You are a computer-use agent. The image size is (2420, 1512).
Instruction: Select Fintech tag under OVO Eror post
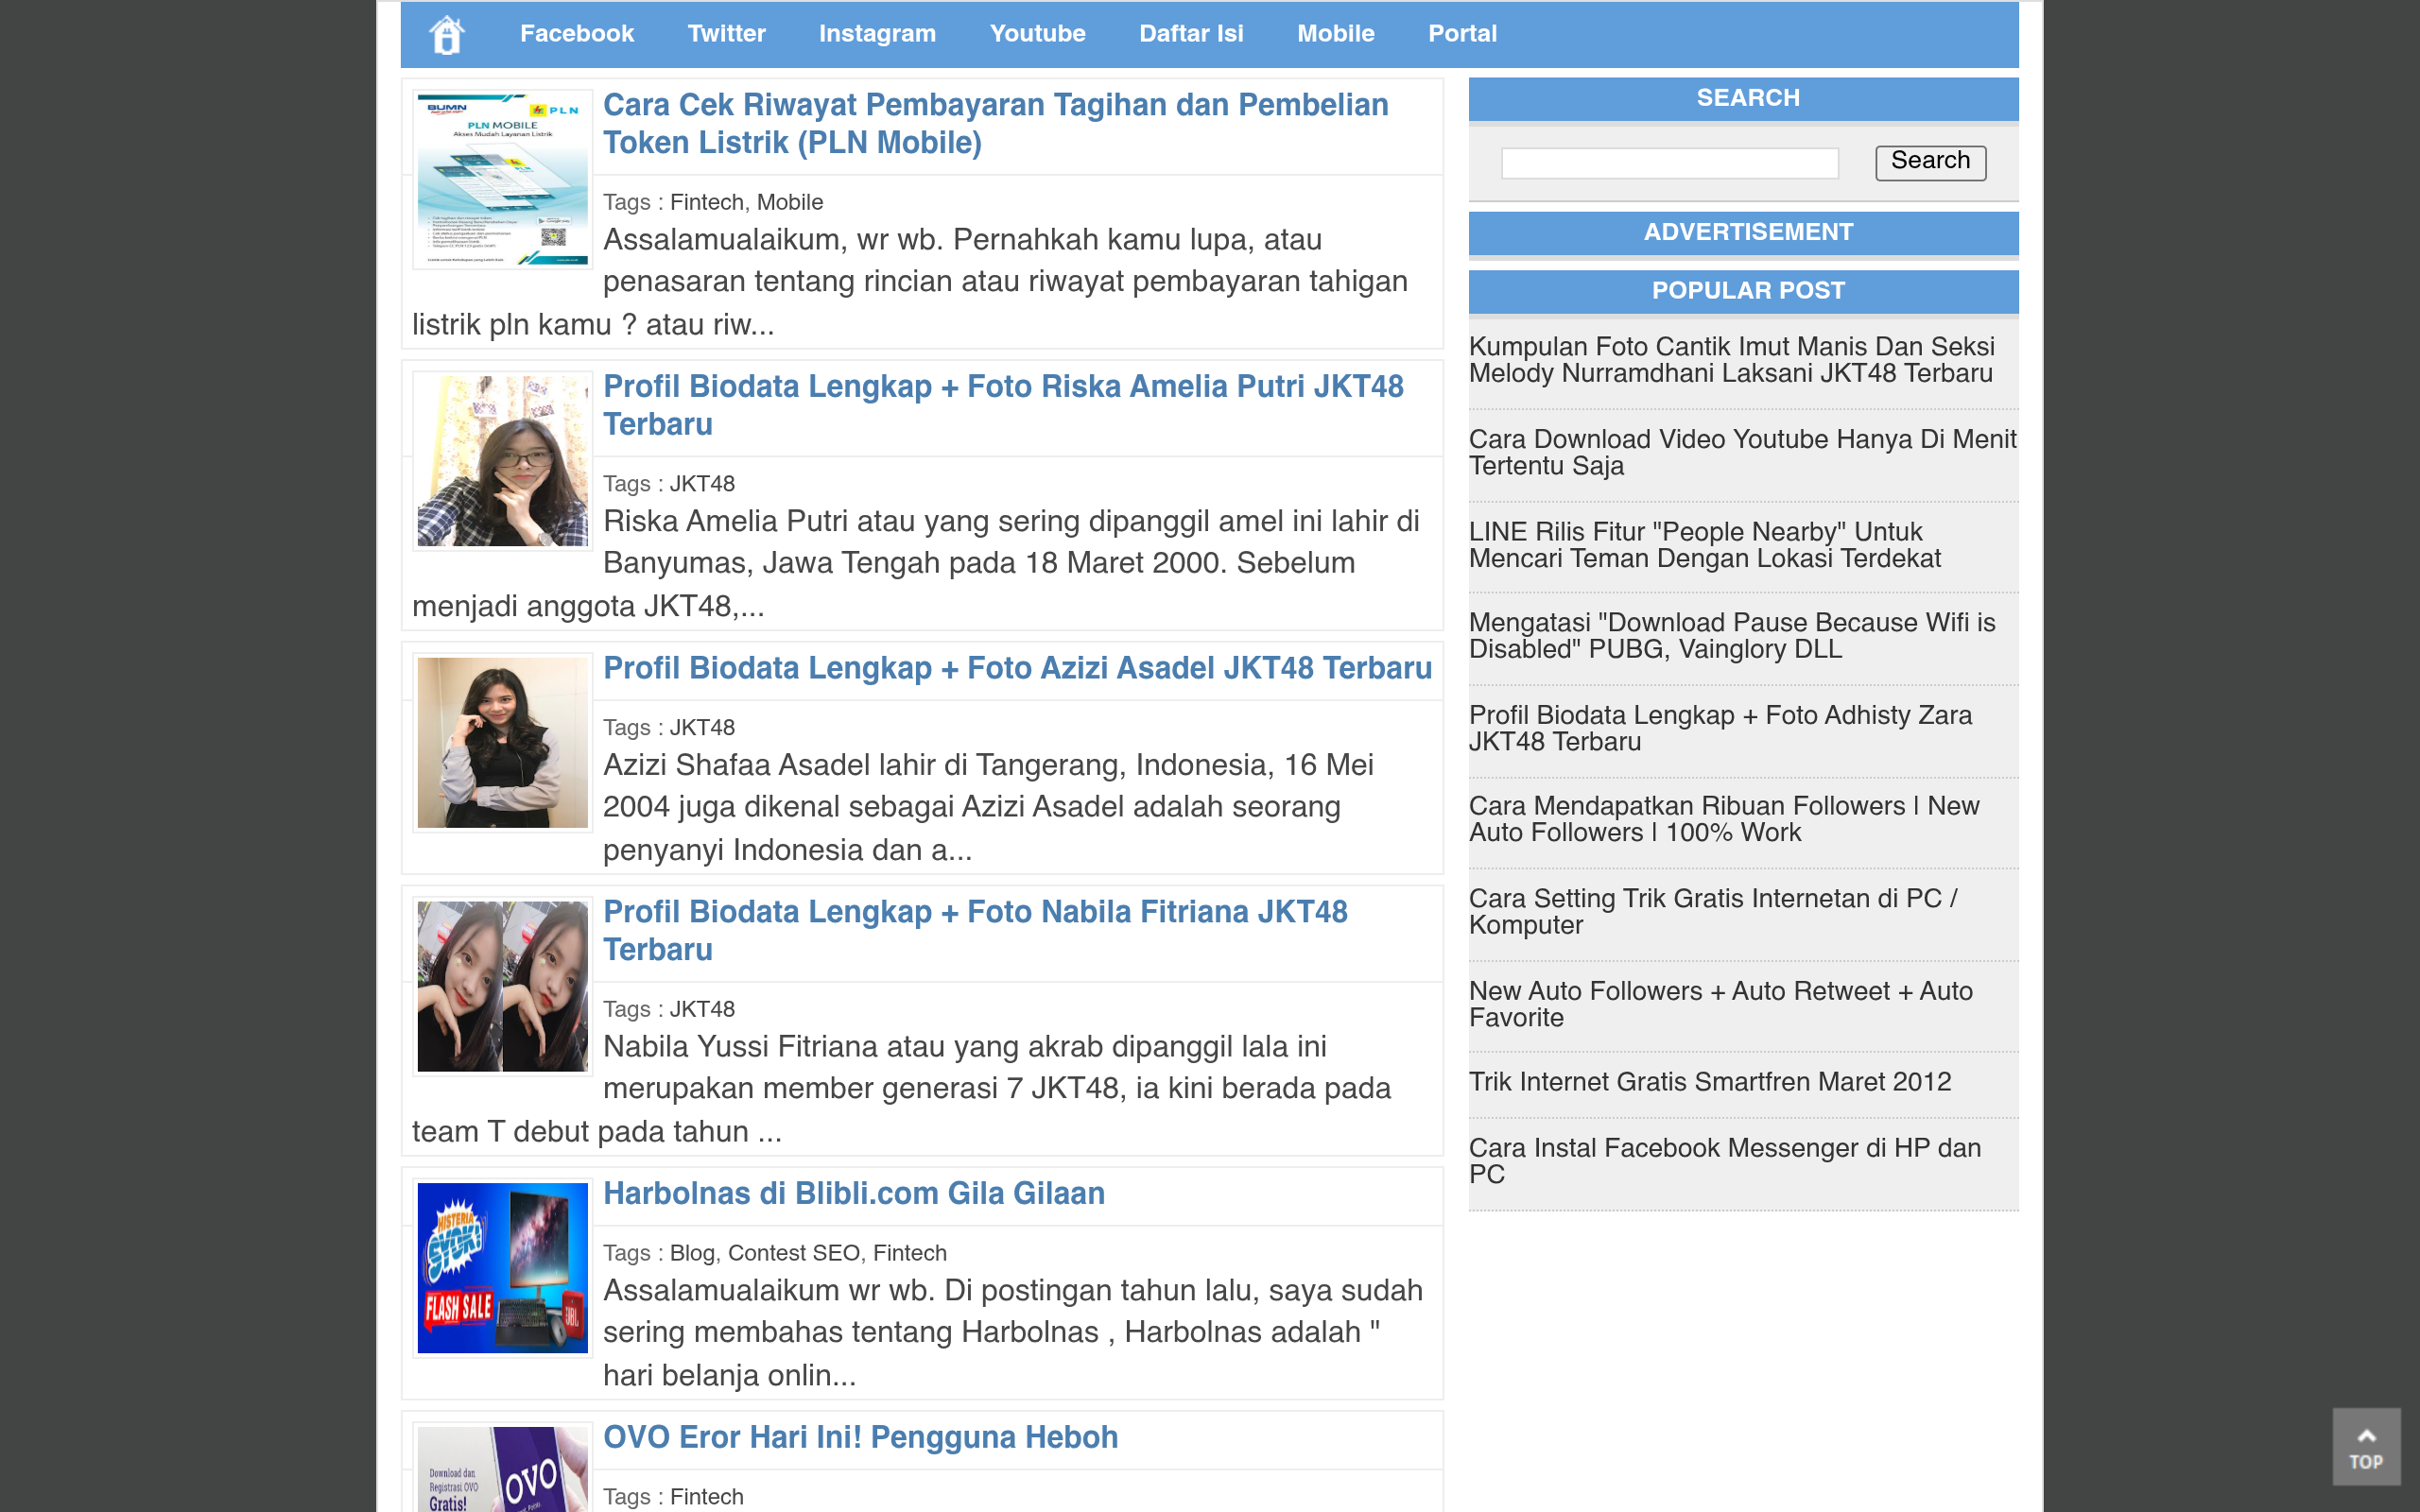(x=707, y=1497)
